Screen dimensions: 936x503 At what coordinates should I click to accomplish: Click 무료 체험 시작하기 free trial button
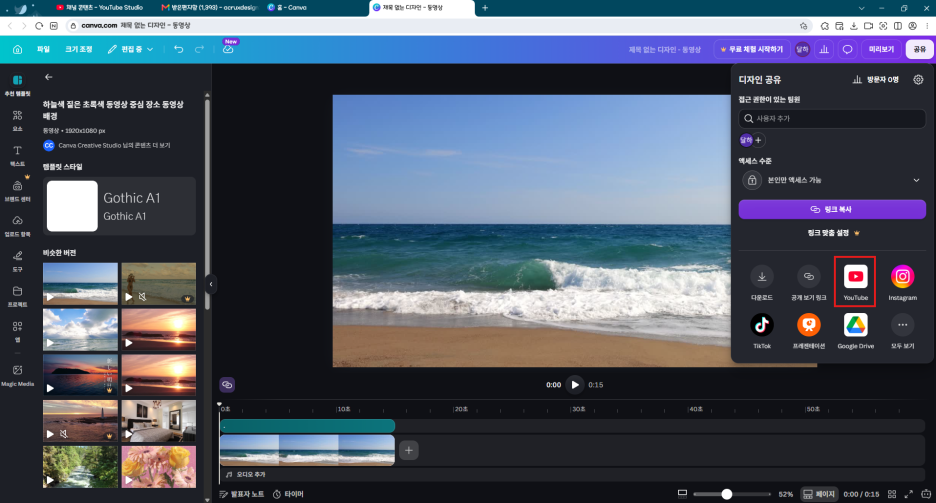(752, 50)
